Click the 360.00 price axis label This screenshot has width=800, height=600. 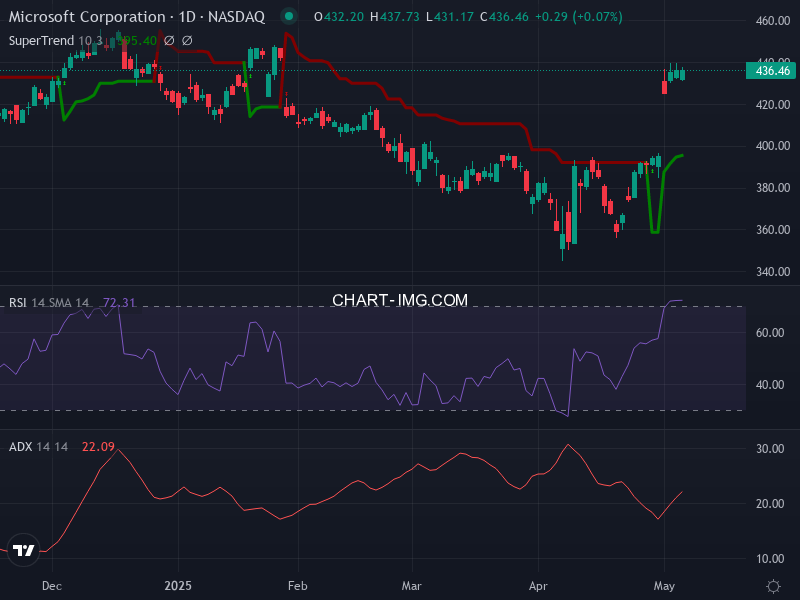coord(773,230)
